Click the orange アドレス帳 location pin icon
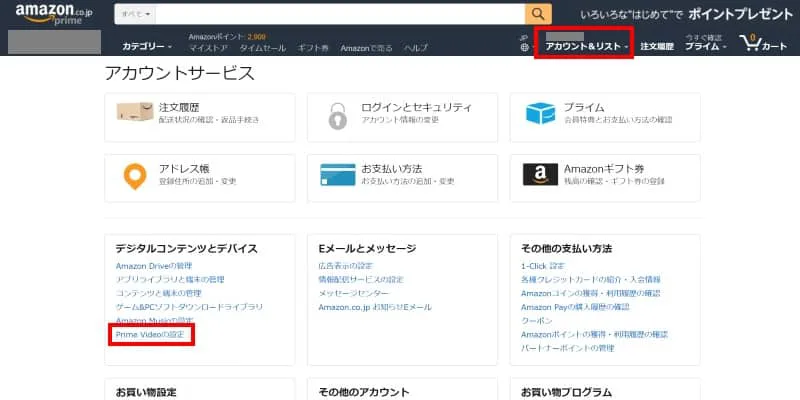This screenshot has width=800, height=400. pos(131,176)
